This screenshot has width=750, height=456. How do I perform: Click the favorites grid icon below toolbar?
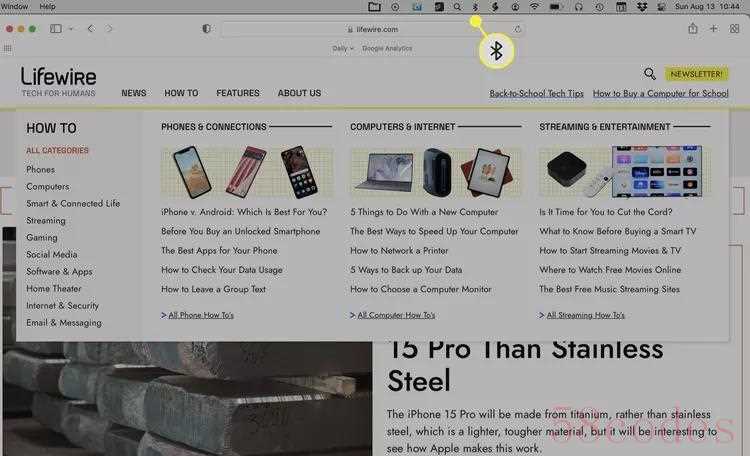(x=7, y=48)
